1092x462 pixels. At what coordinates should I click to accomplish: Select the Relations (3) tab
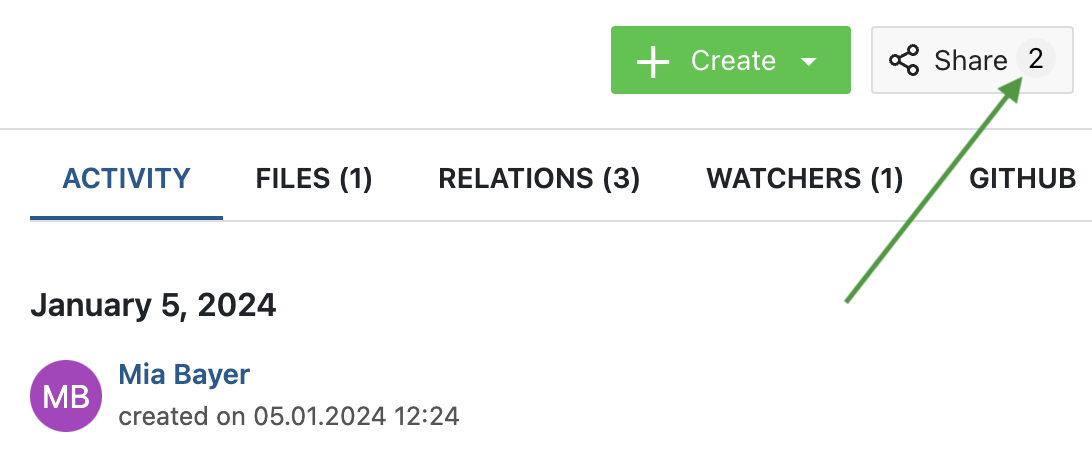[539, 179]
